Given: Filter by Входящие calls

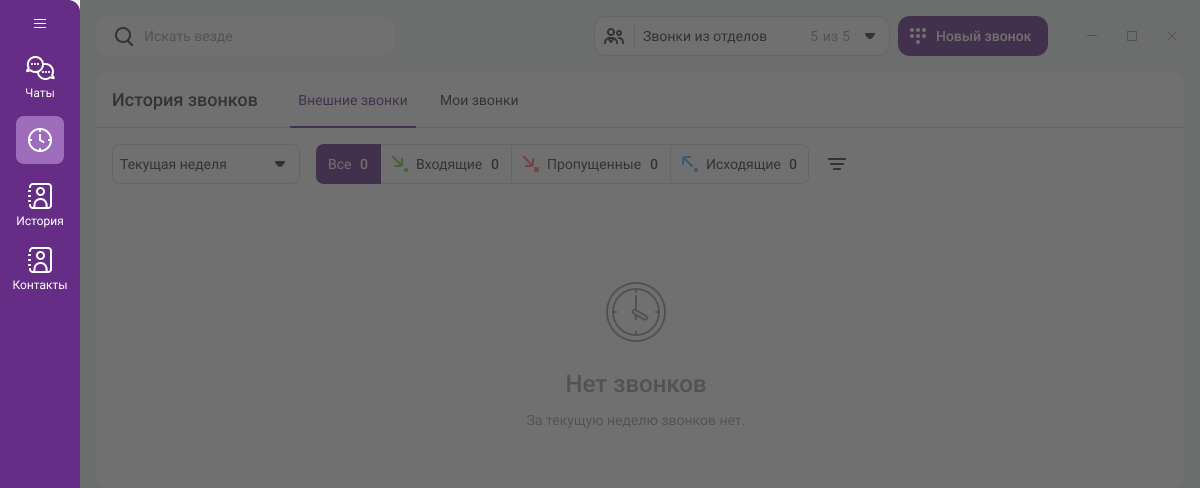Looking at the screenshot, I should coord(446,164).
